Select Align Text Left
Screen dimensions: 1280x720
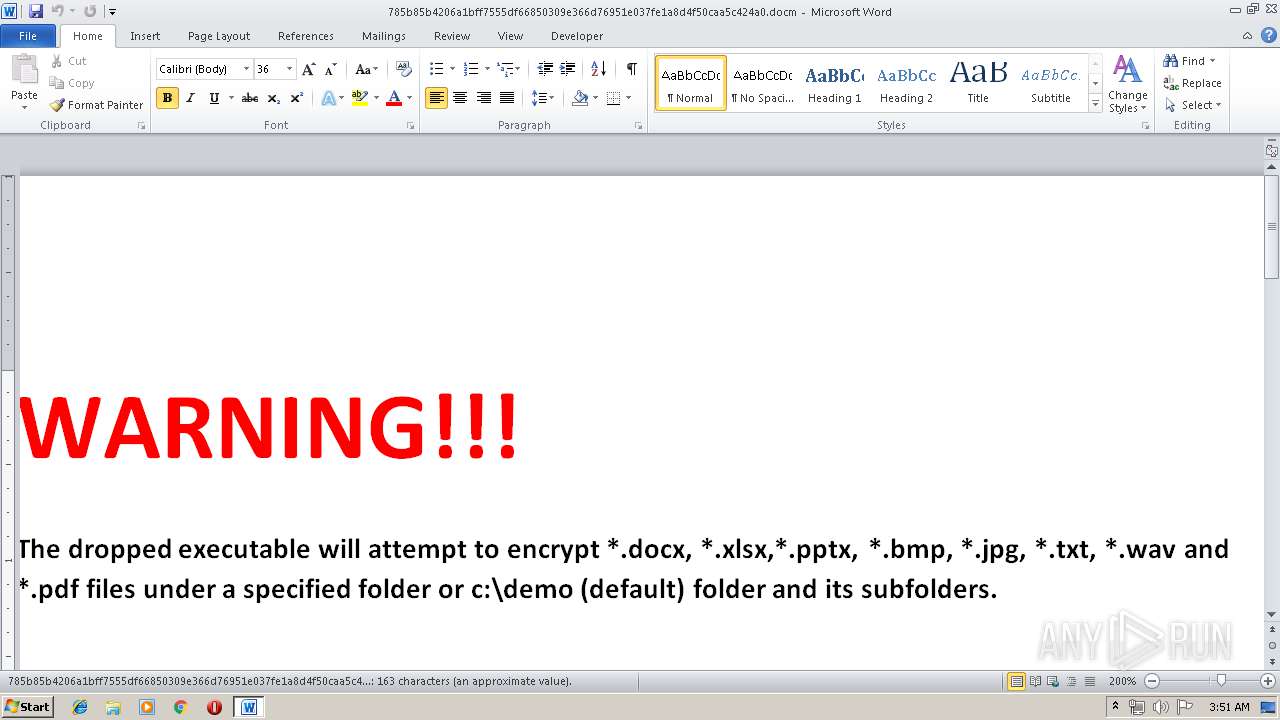[x=436, y=98]
